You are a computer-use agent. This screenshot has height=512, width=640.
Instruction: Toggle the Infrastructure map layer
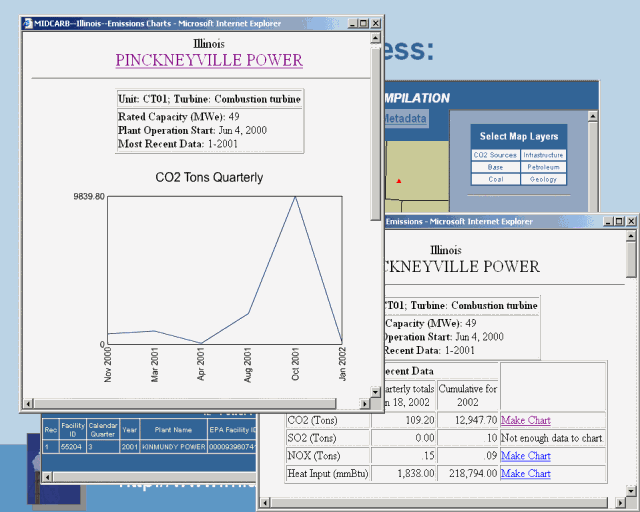point(543,155)
